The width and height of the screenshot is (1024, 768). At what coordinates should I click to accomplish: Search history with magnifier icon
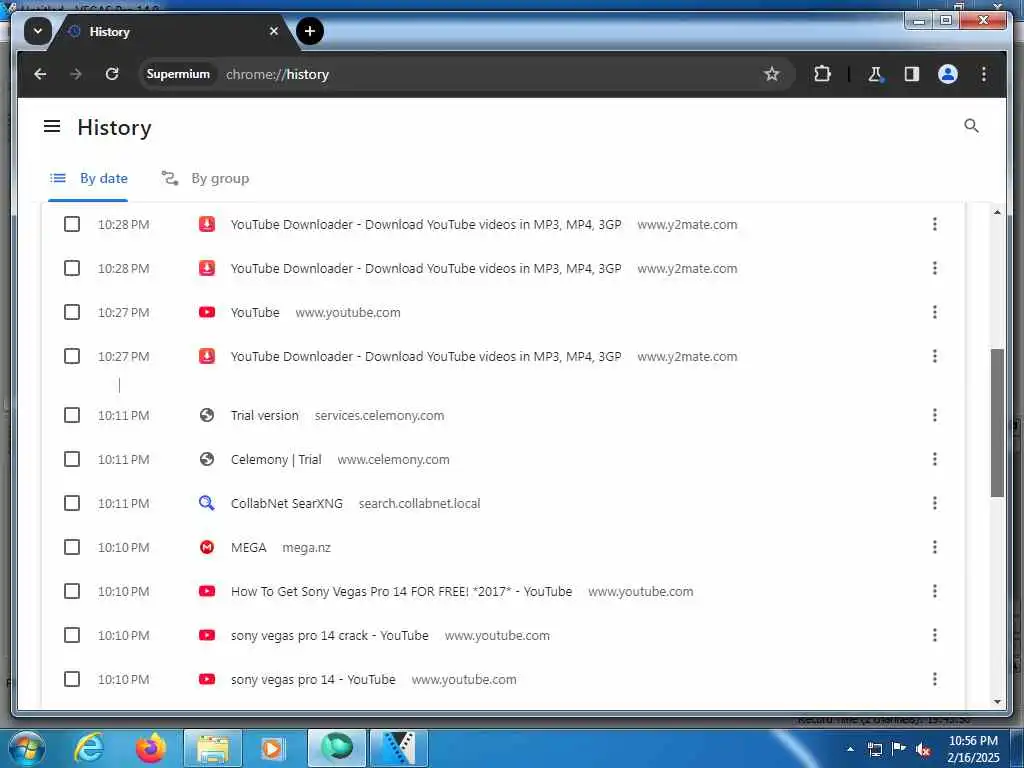[x=971, y=125]
